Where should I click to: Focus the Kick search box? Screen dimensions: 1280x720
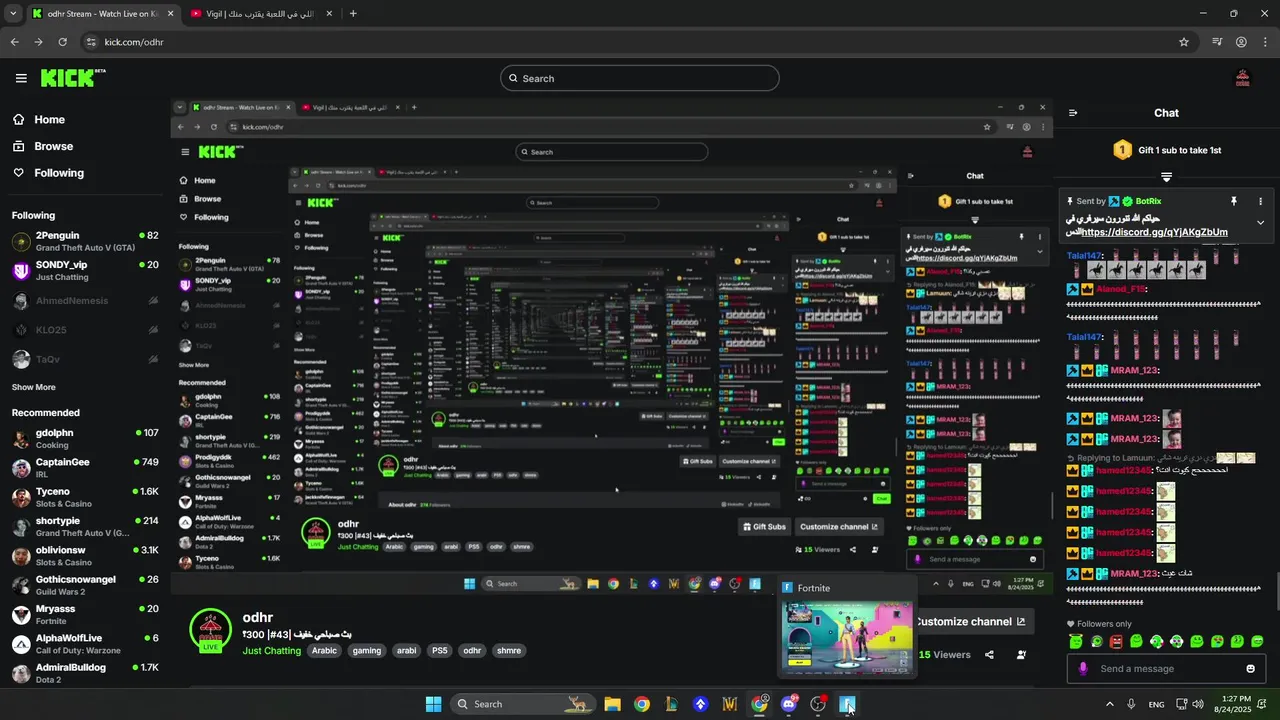point(640,78)
